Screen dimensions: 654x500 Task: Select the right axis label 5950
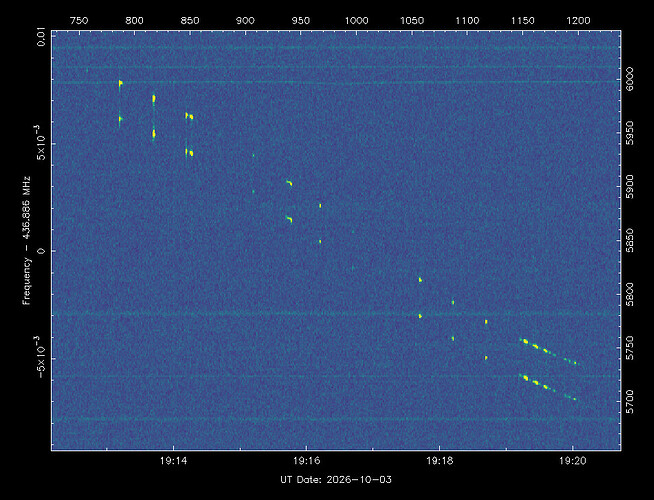[630, 133]
